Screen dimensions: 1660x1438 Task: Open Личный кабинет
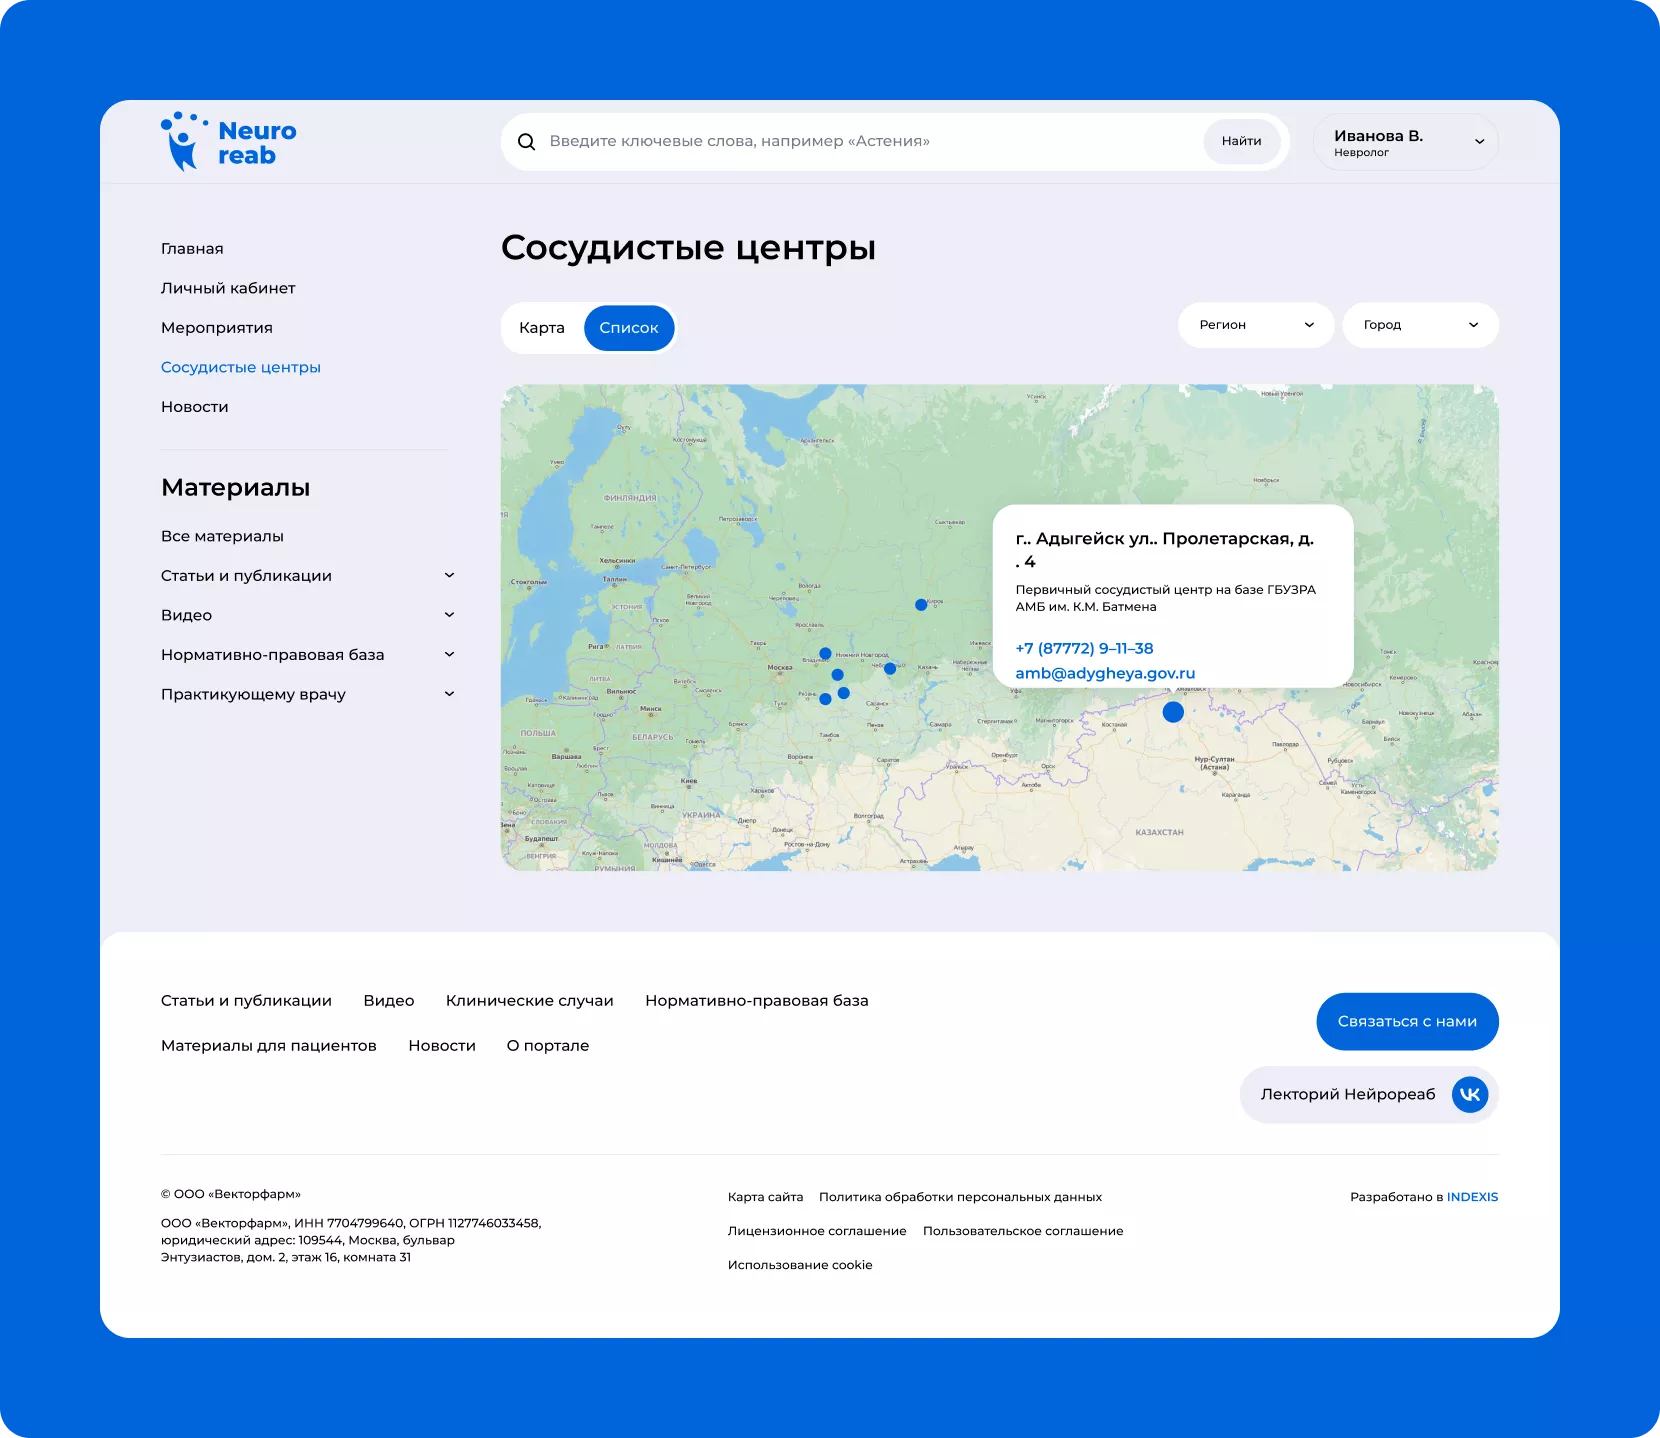point(228,288)
